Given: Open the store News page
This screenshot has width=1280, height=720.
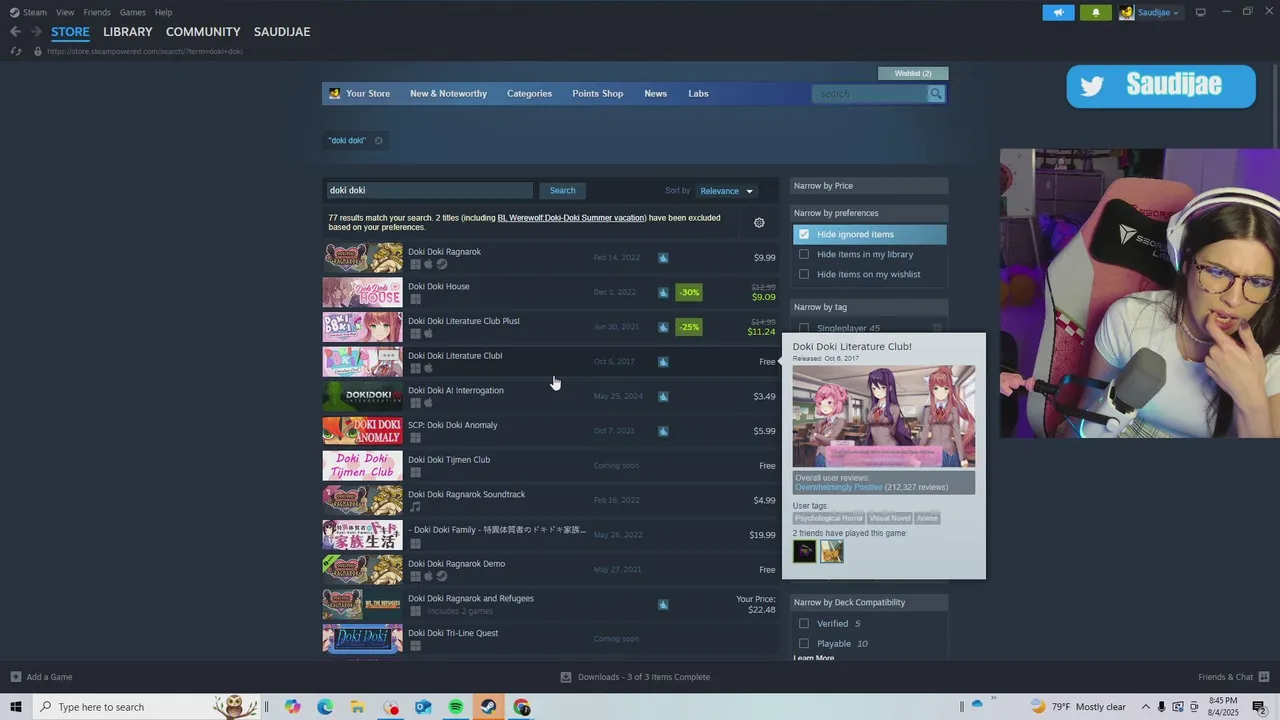Looking at the screenshot, I should 655,94.
